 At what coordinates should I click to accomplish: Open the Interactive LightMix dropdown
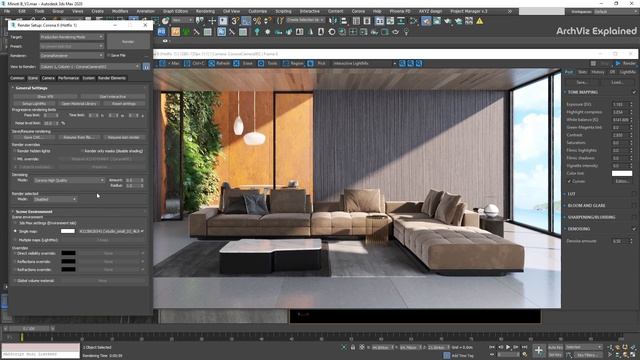pyautogui.click(x=364, y=63)
